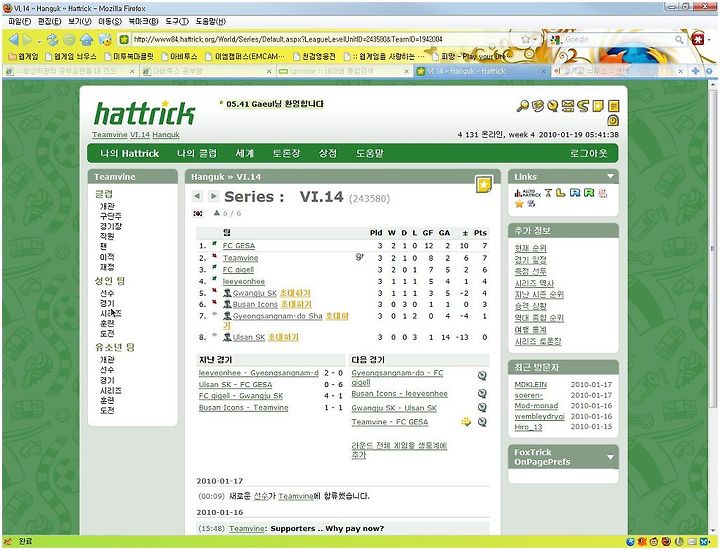The image size is (720, 550).
Task: Click the Hattrick logo
Action: tap(145, 112)
